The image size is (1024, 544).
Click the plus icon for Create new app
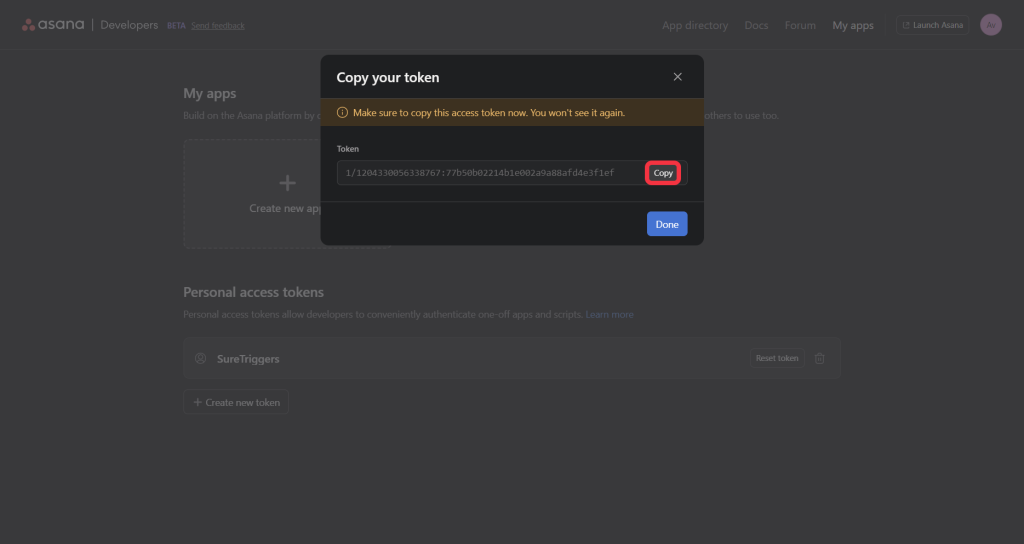287,183
